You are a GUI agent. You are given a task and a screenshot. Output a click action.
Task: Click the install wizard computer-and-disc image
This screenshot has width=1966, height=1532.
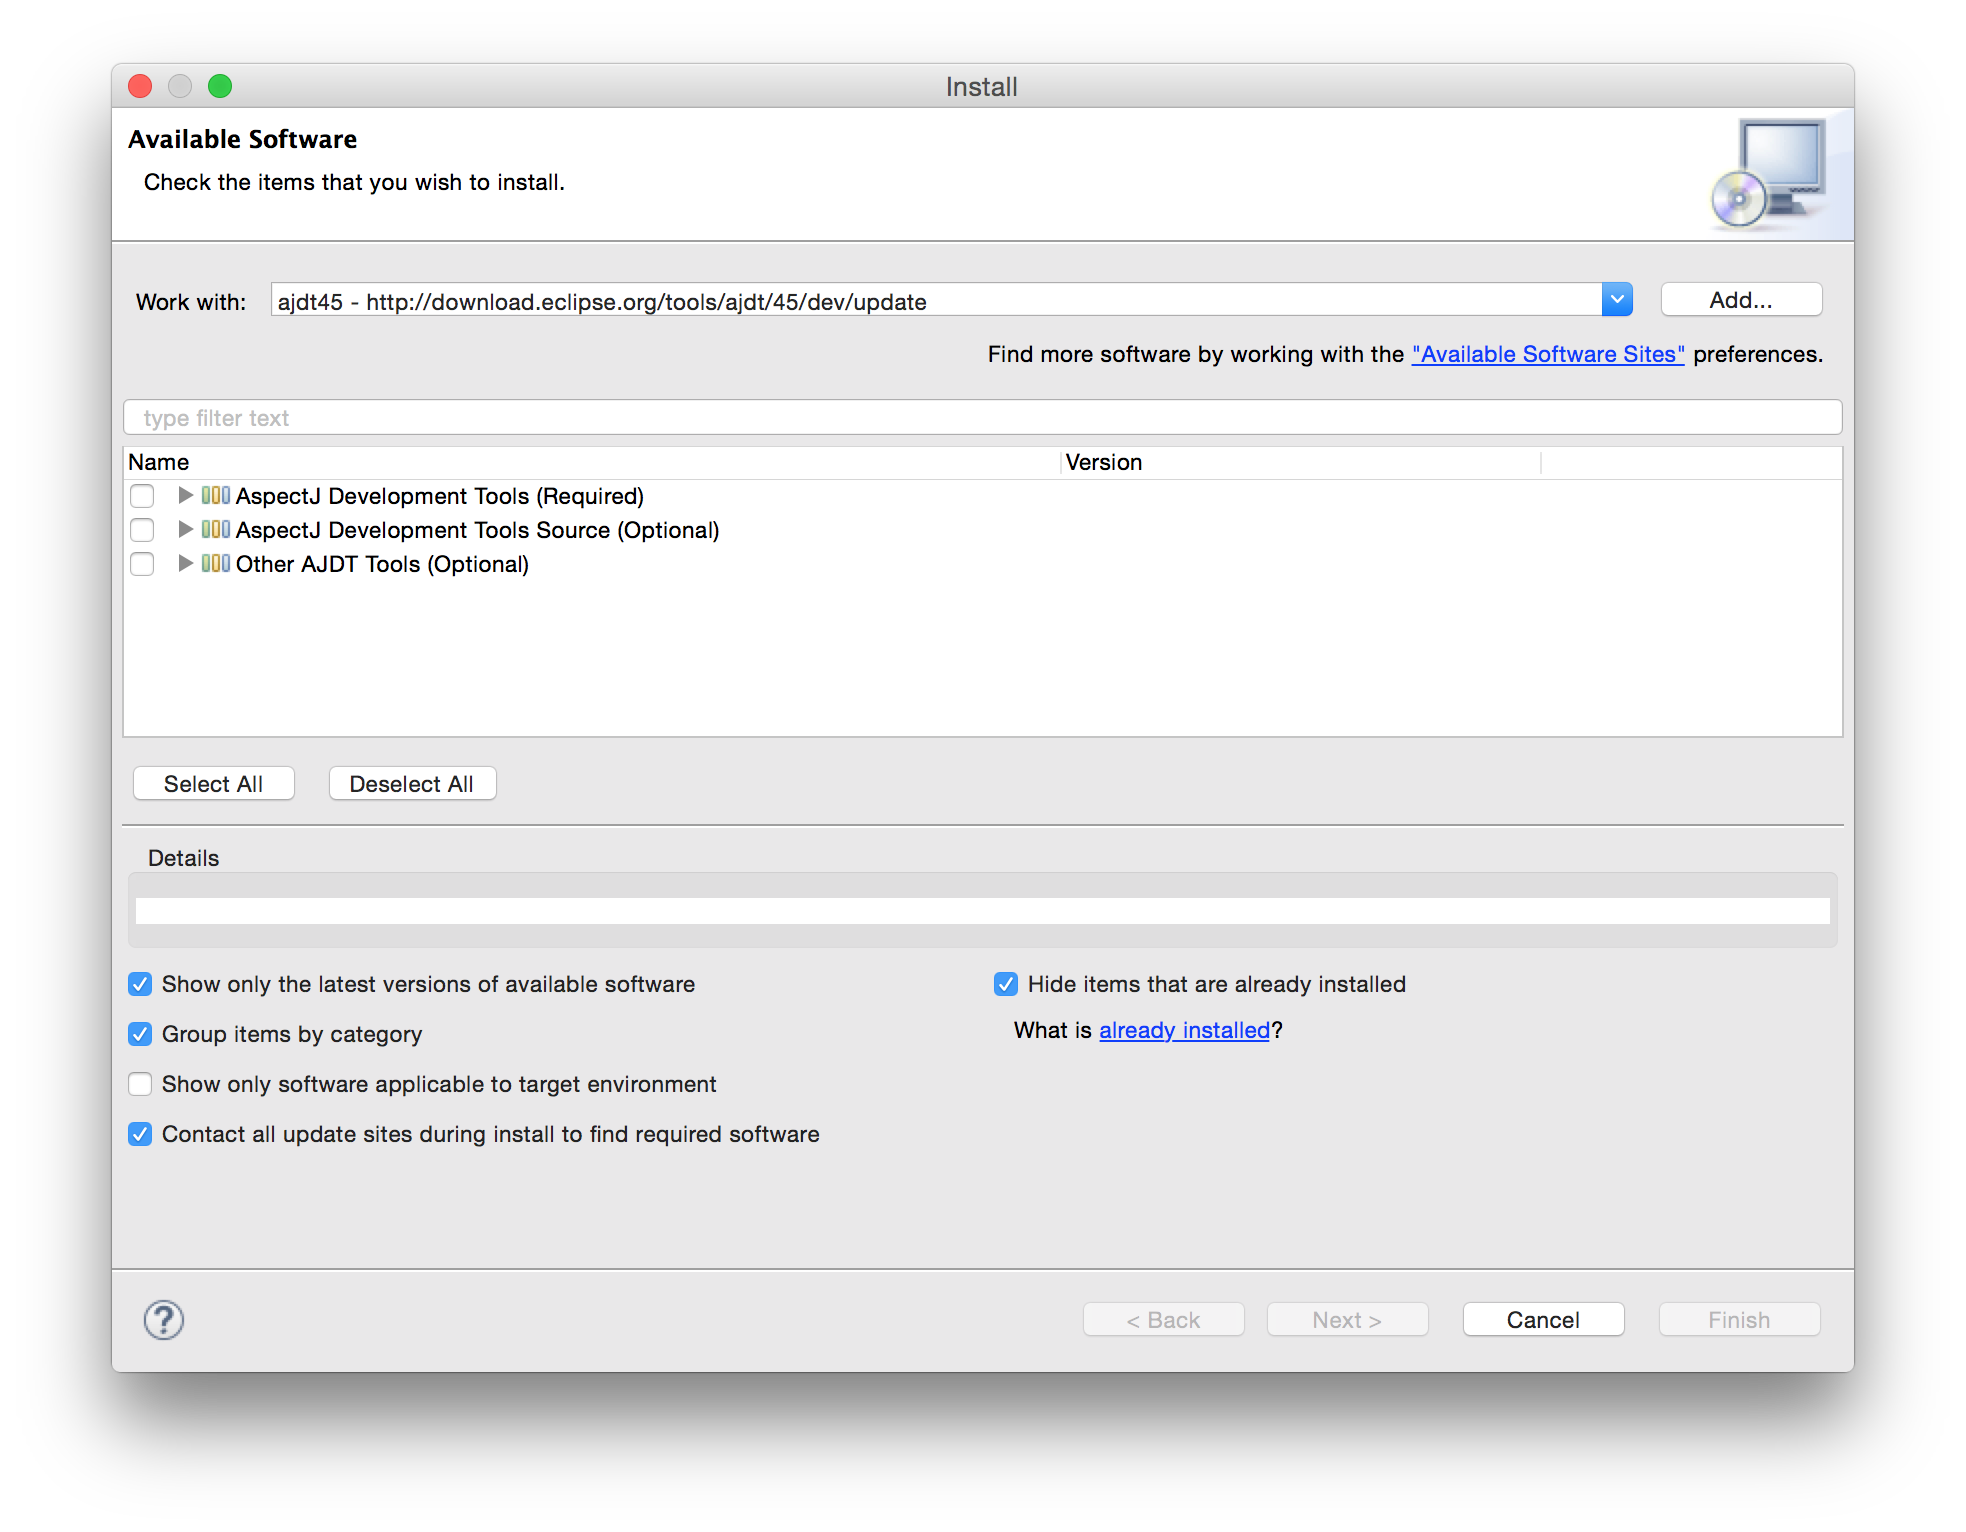1770,174
